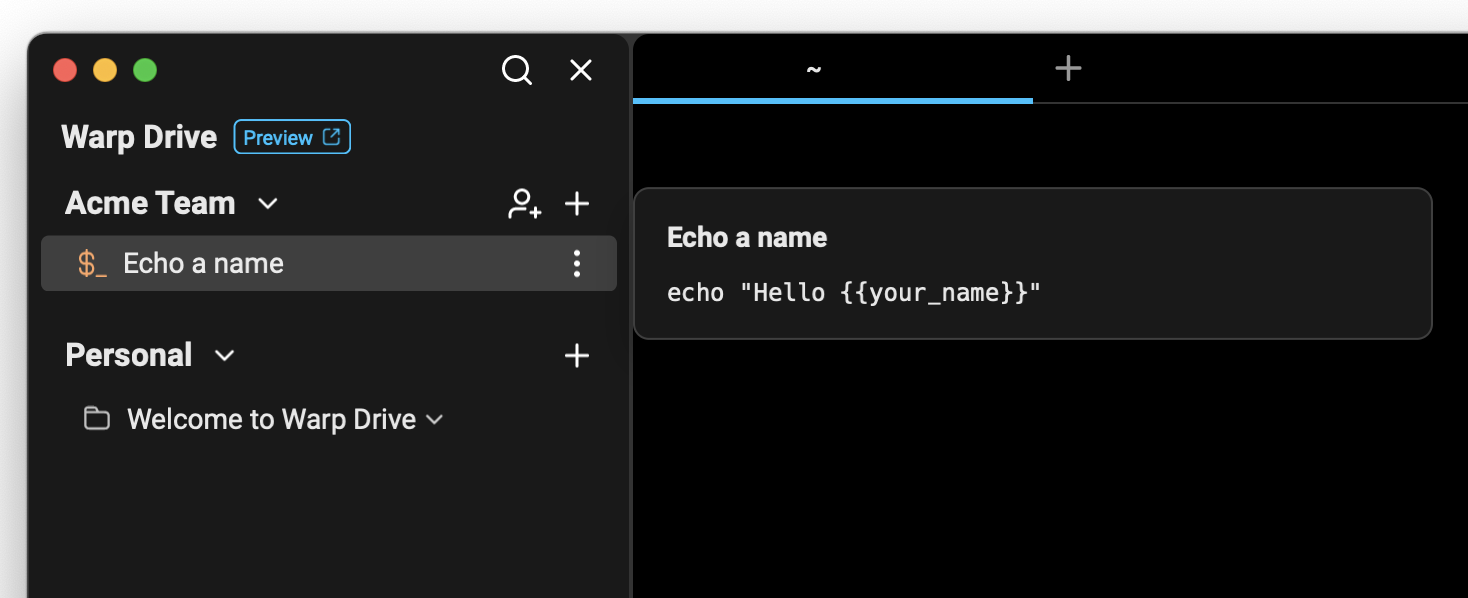Collapse the Acme Team section chevron
The image size is (1468, 598).
(x=267, y=204)
